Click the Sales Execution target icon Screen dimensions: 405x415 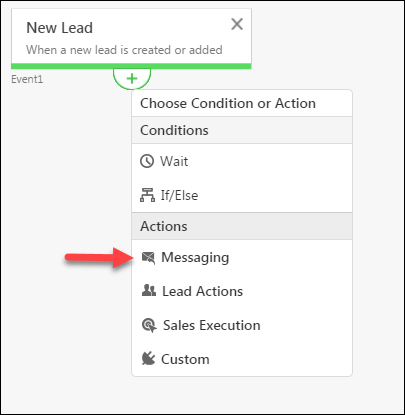point(149,325)
